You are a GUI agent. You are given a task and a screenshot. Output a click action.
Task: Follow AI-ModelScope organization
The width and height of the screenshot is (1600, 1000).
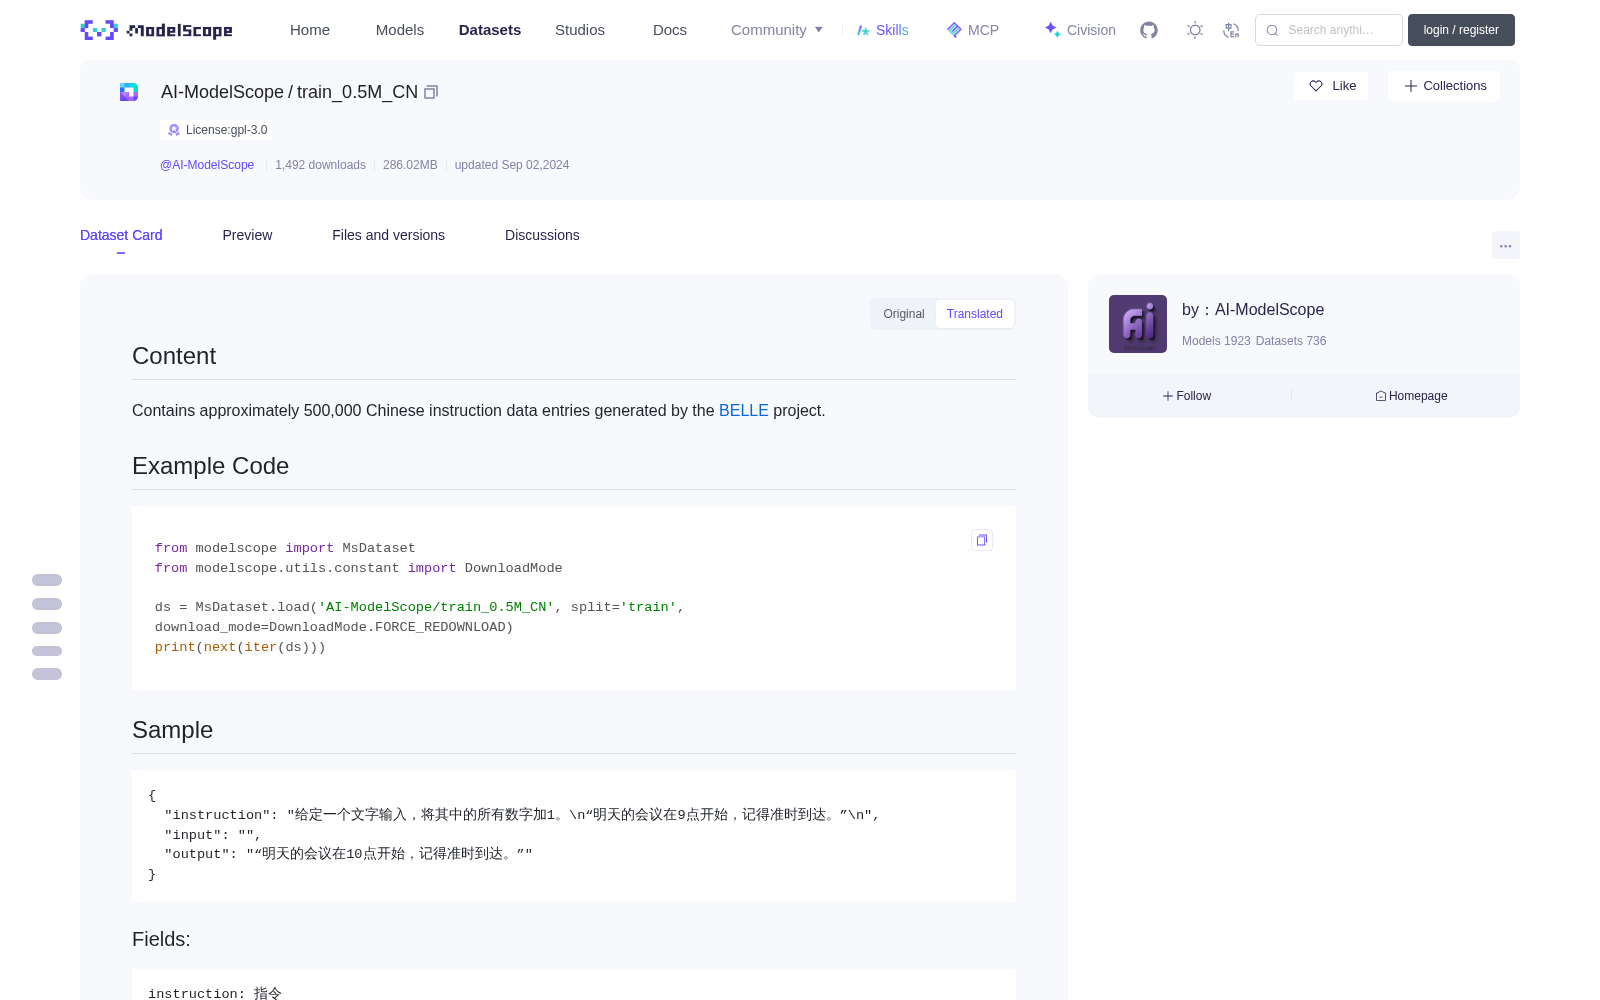pos(1187,396)
